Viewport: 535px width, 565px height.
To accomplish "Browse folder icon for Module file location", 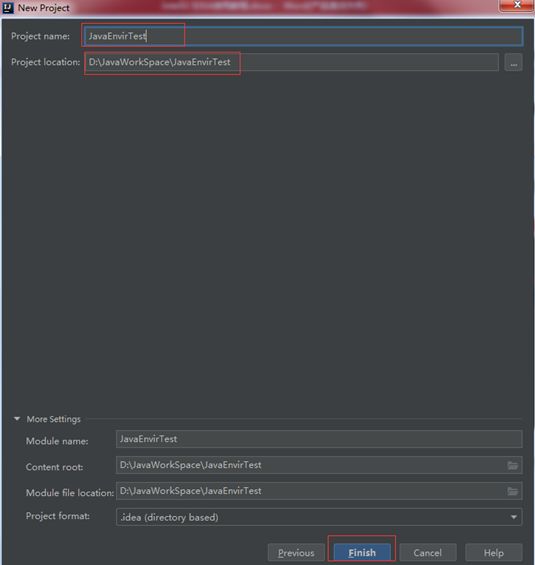I will [x=513, y=491].
